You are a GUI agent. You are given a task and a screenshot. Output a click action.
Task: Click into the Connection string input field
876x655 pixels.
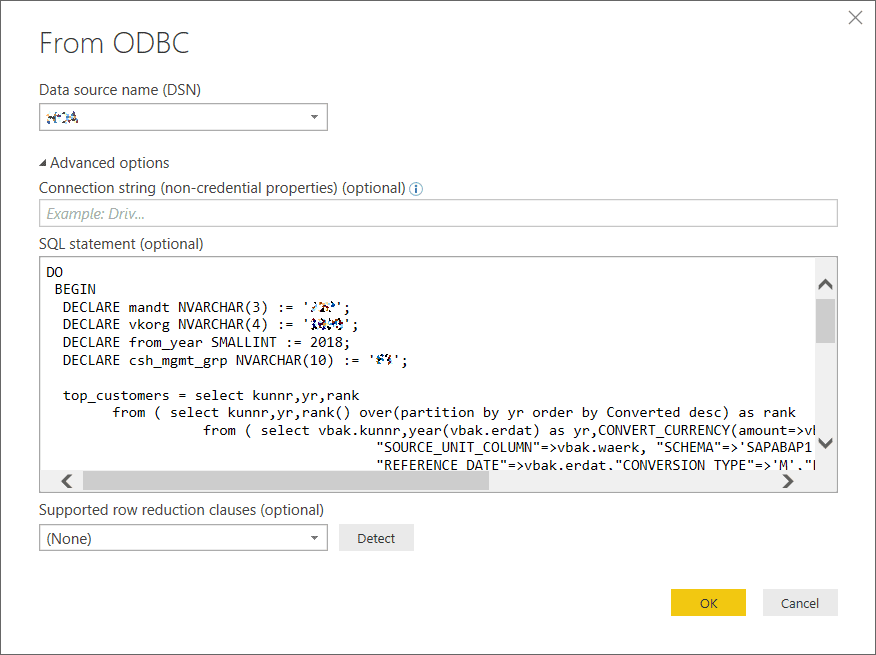[x=438, y=213]
